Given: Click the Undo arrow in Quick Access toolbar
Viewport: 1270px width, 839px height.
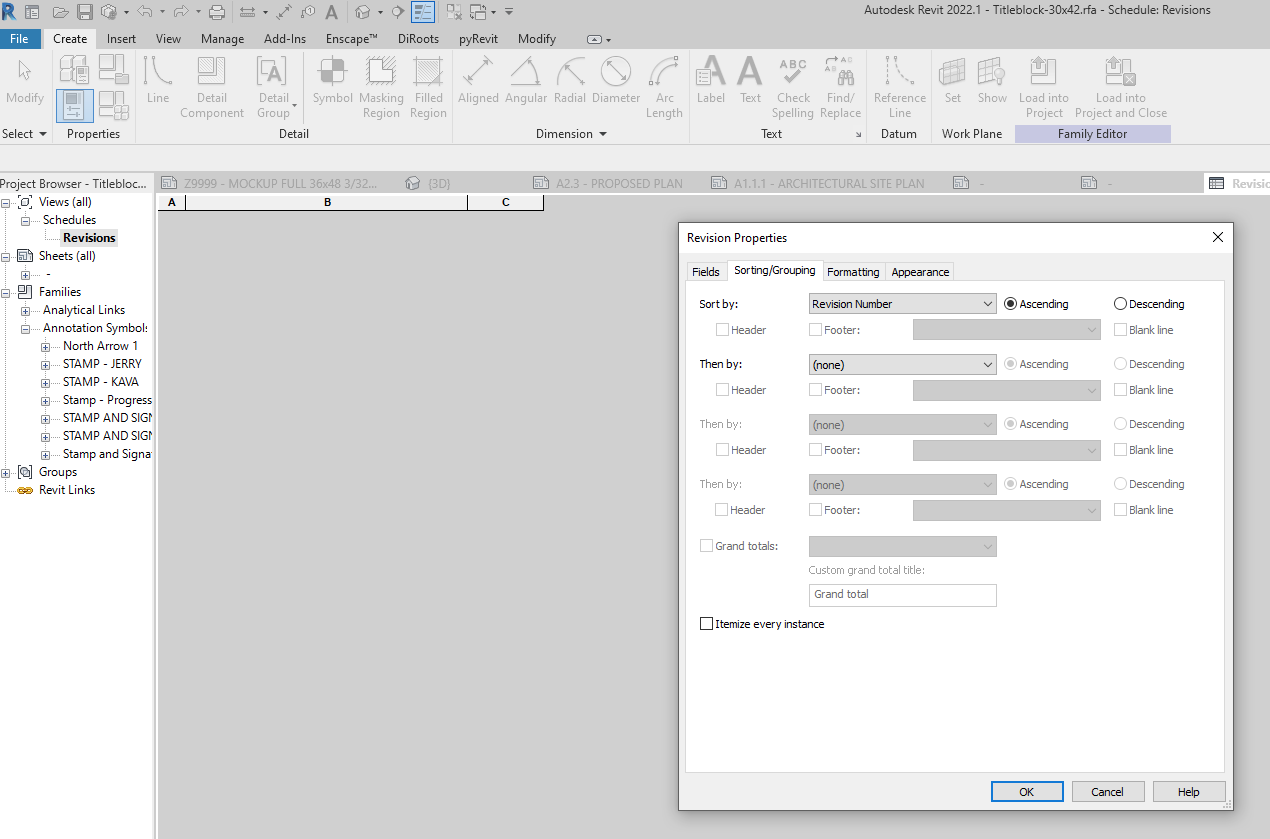Looking at the screenshot, I should [x=144, y=12].
